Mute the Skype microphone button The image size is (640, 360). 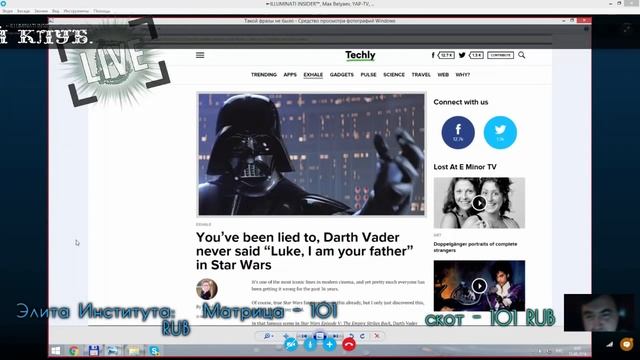pyautogui.click(x=310, y=344)
